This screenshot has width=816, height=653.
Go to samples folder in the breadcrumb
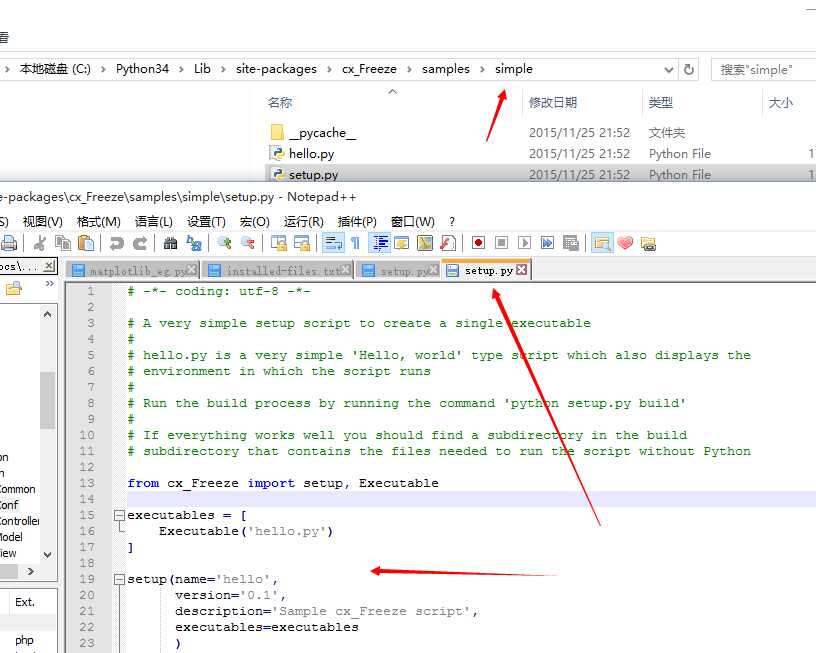pyautogui.click(x=446, y=69)
